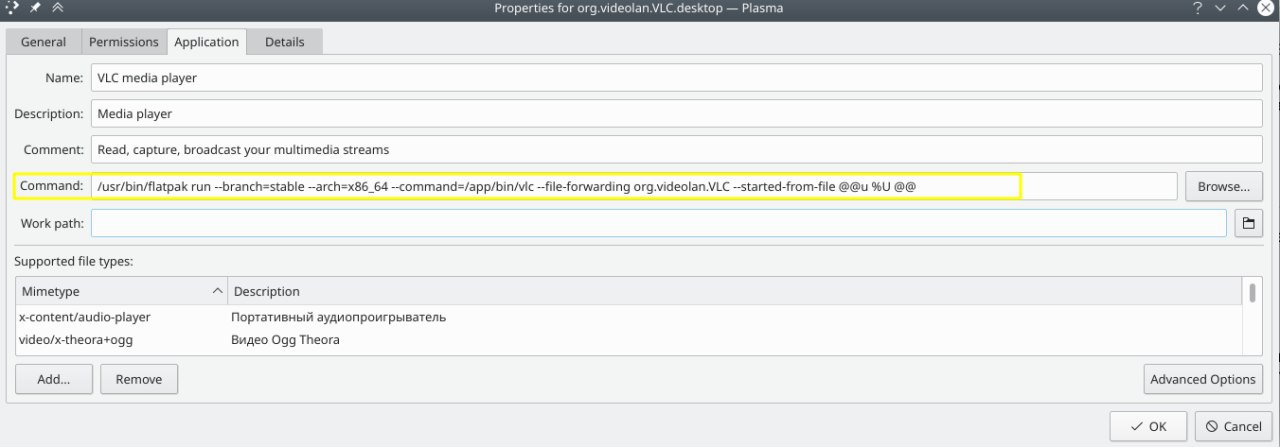Select the Портативный аудиопроигрыватель description cell
Screen dimensions: 1280x447
[x=338, y=317]
